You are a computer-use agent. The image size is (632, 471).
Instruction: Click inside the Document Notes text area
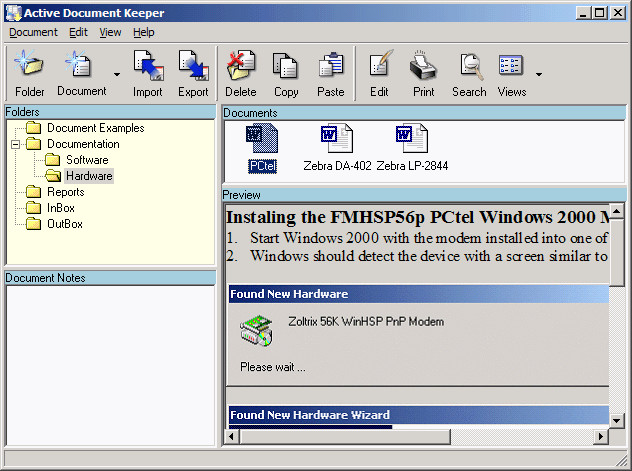click(110, 365)
